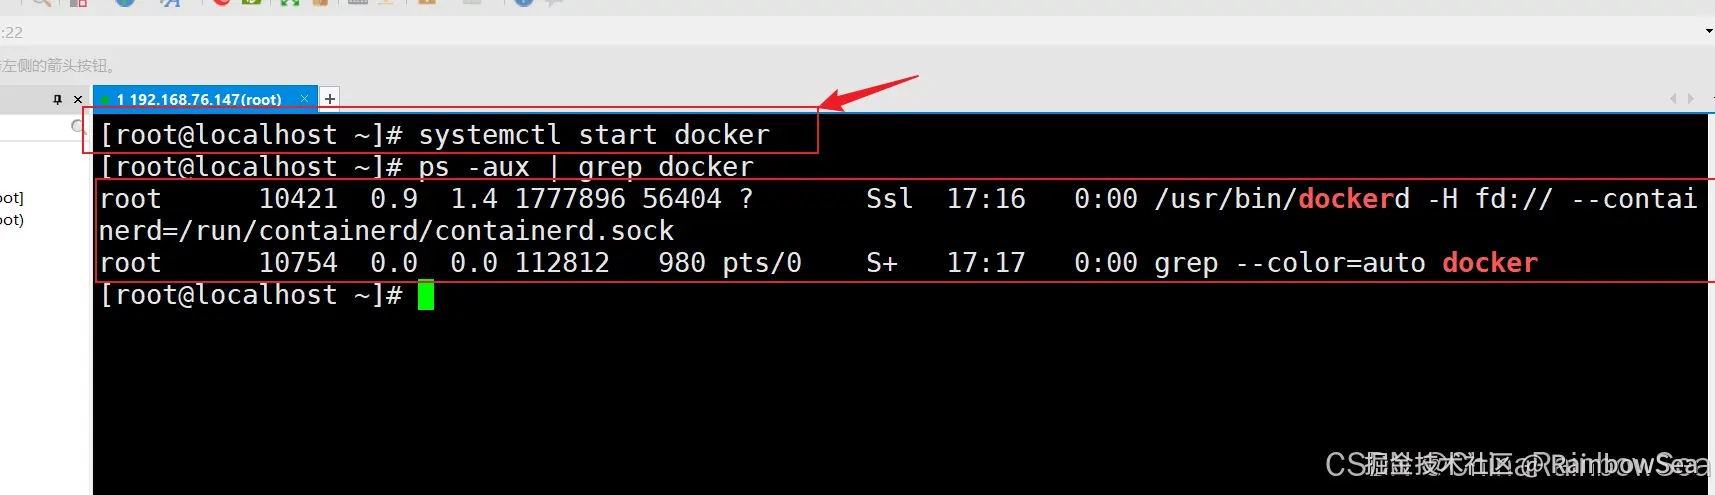This screenshot has width=1715, height=495.
Task: Click the green terminal cursor at prompt
Action: coord(426,295)
